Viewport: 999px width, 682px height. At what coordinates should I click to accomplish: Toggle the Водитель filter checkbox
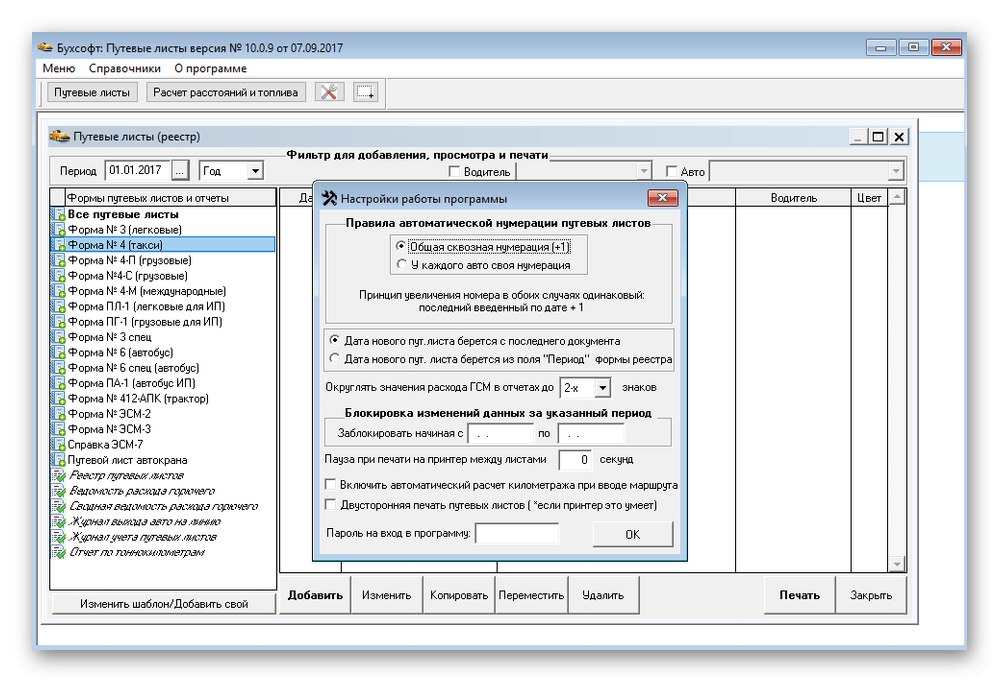[x=454, y=171]
